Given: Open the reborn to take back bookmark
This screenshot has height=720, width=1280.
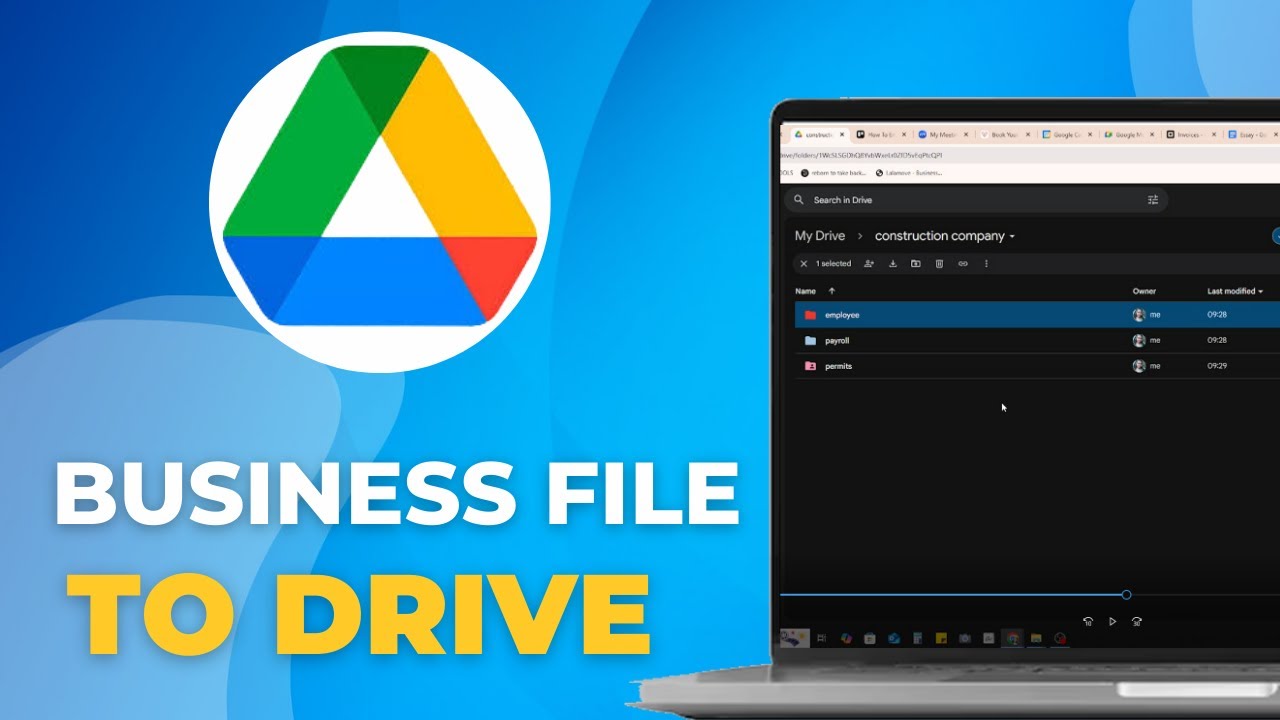Looking at the screenshot, I should click(x=832, y=172).
